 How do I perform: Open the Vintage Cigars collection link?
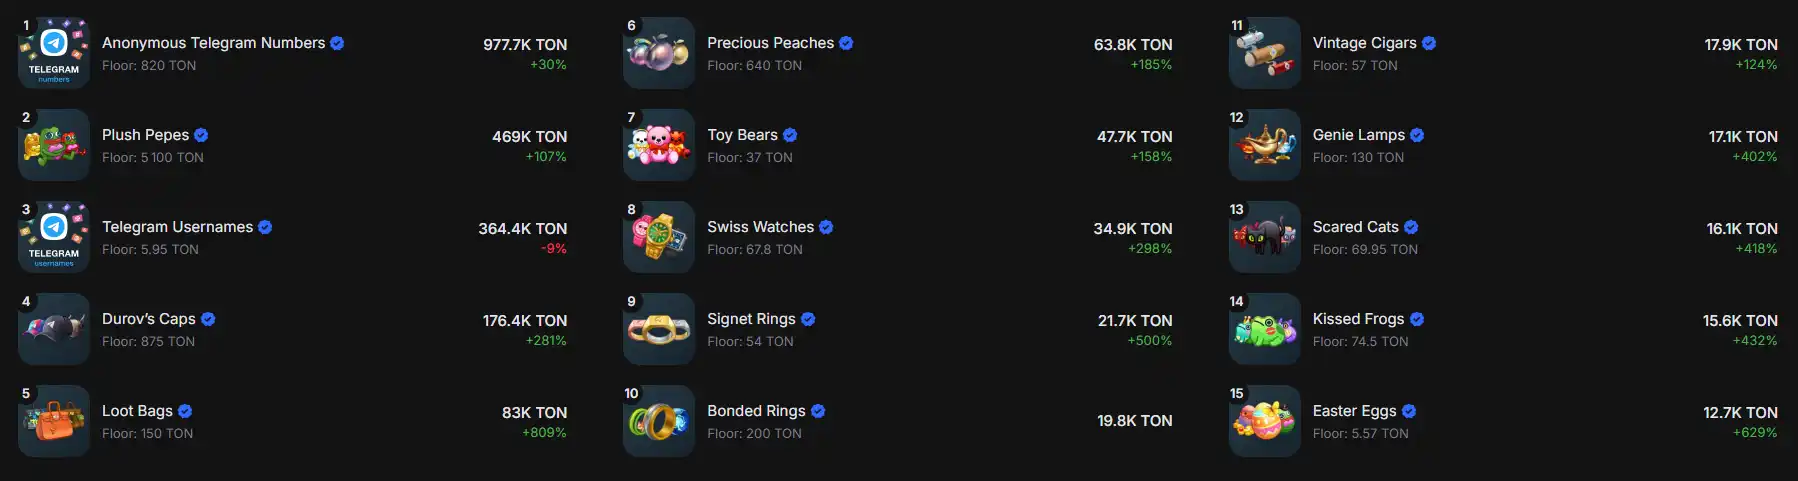(1364, 43)
